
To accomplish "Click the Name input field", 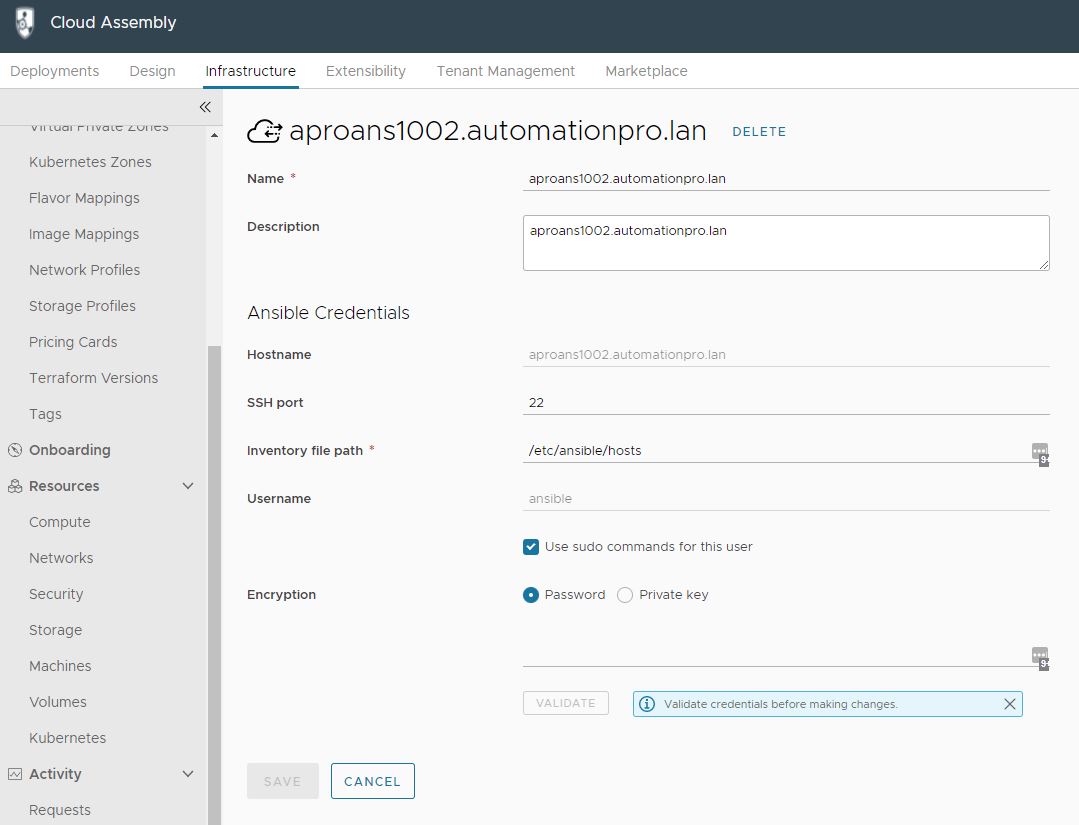I will [786, 179].
